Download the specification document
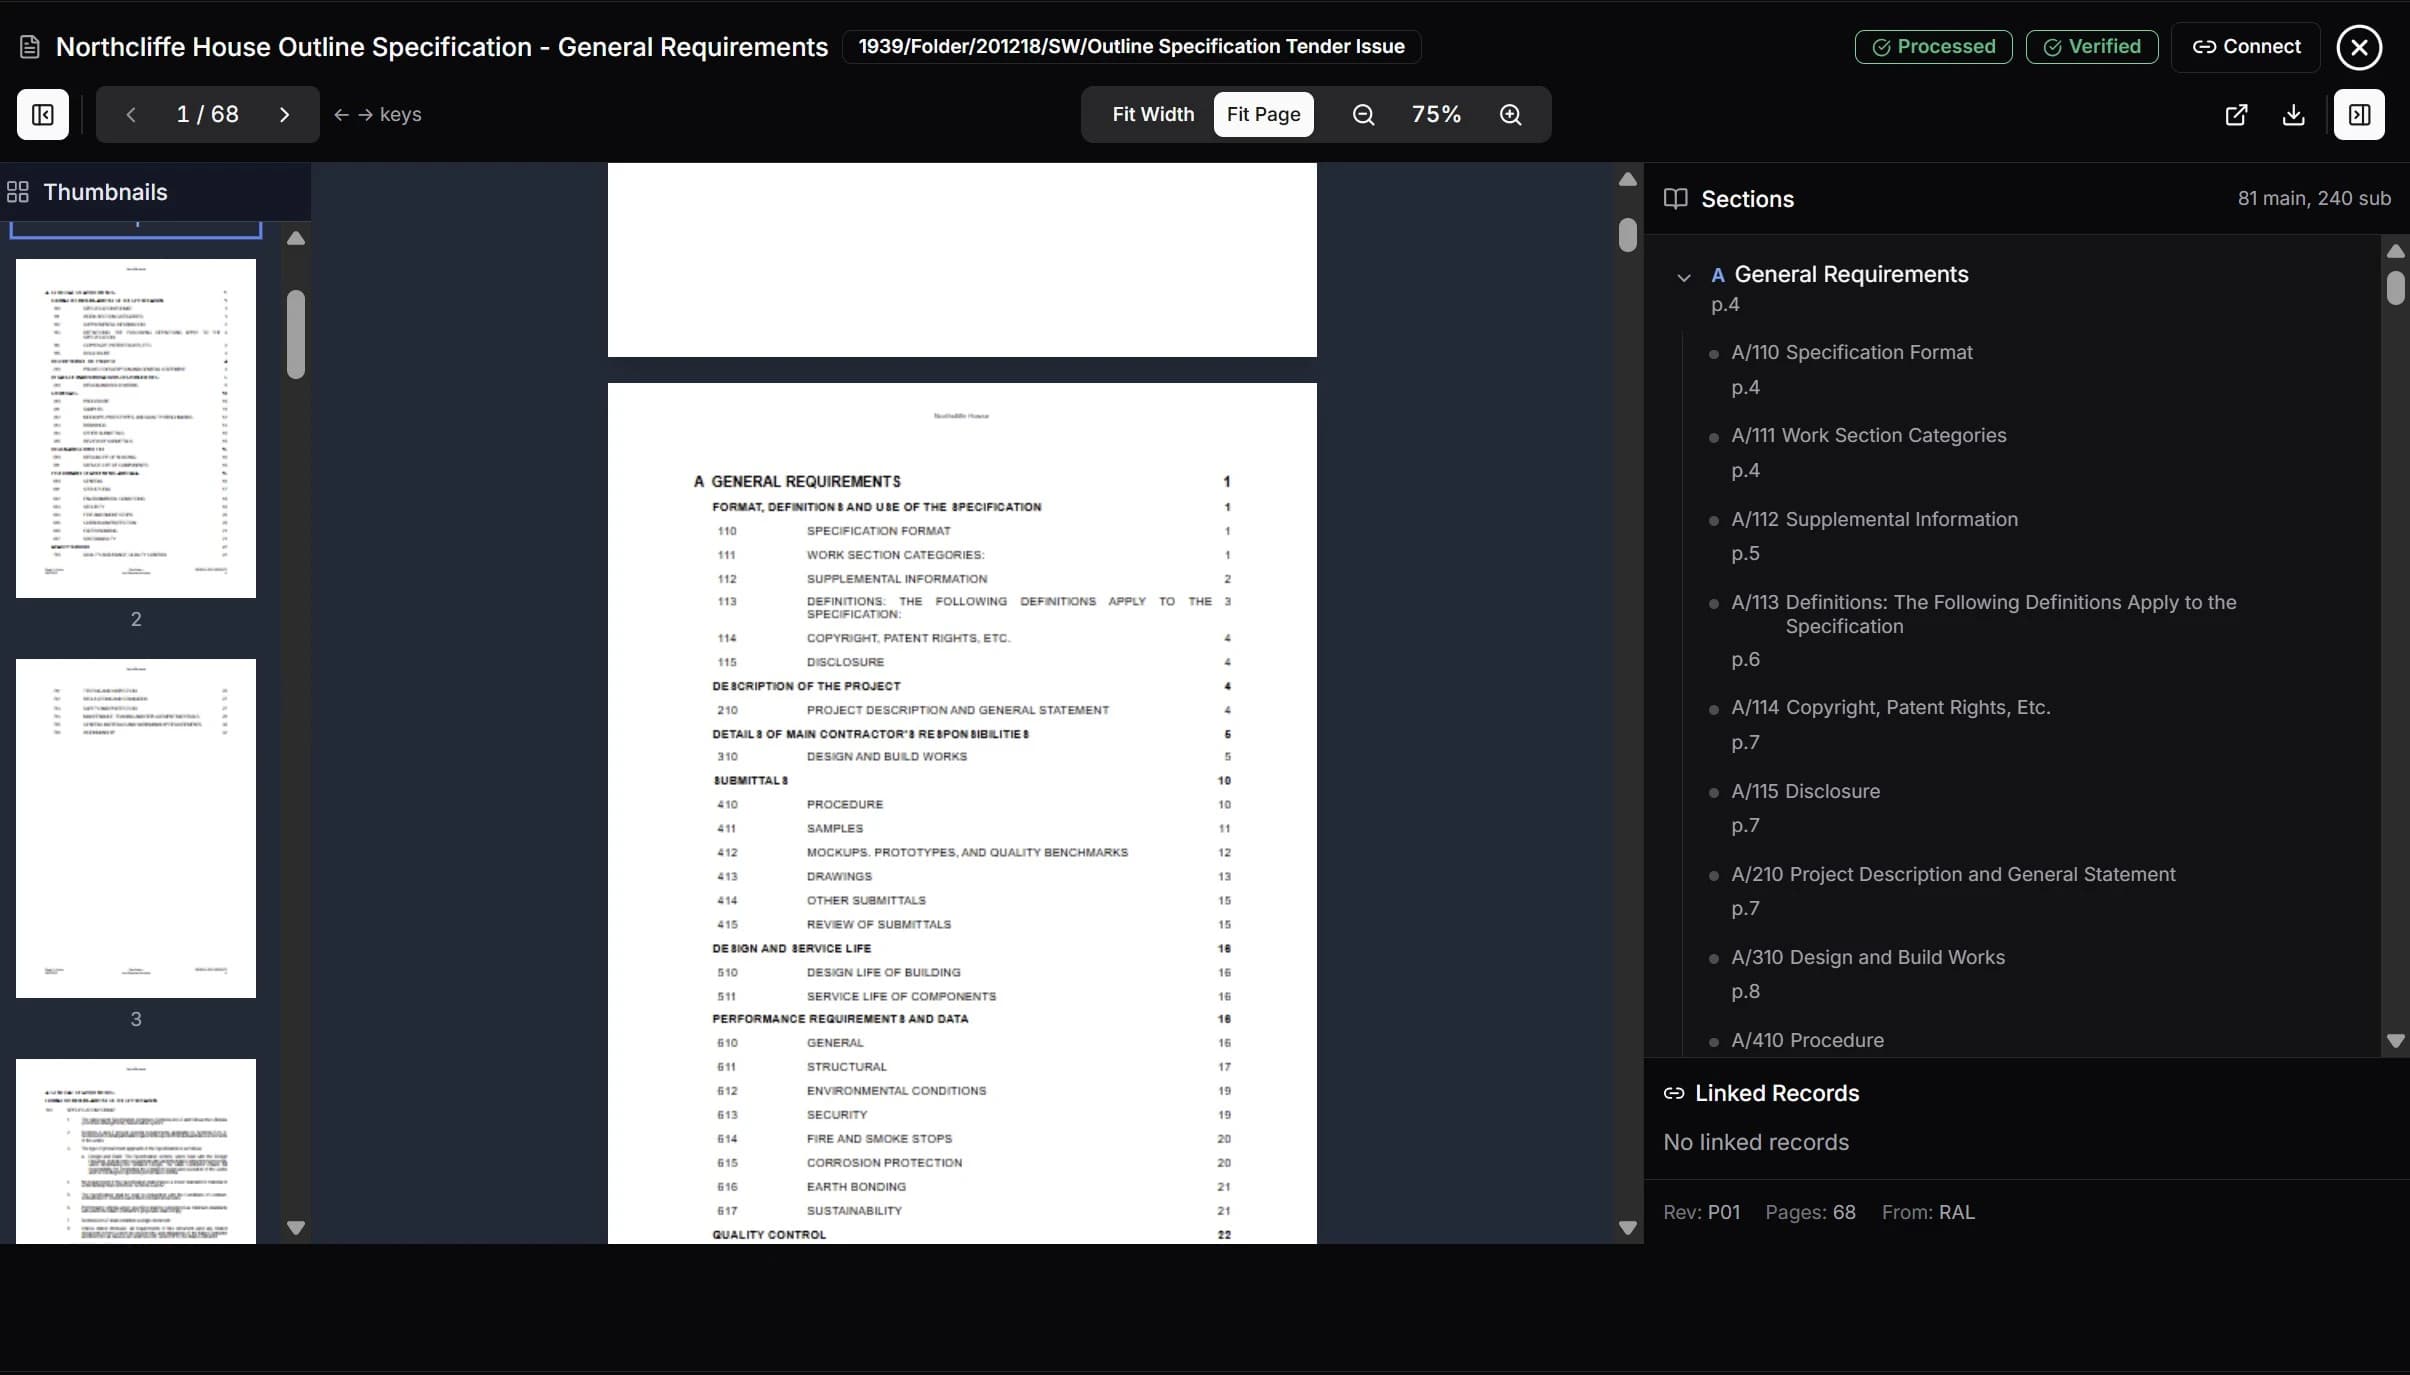This screenshot has width=2410, height=1375. 2294,114
